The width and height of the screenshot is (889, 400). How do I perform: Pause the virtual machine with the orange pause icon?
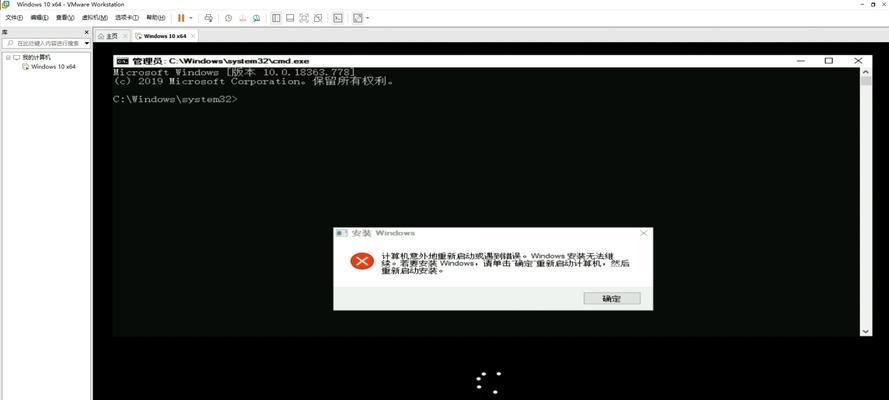coord(181,18)
